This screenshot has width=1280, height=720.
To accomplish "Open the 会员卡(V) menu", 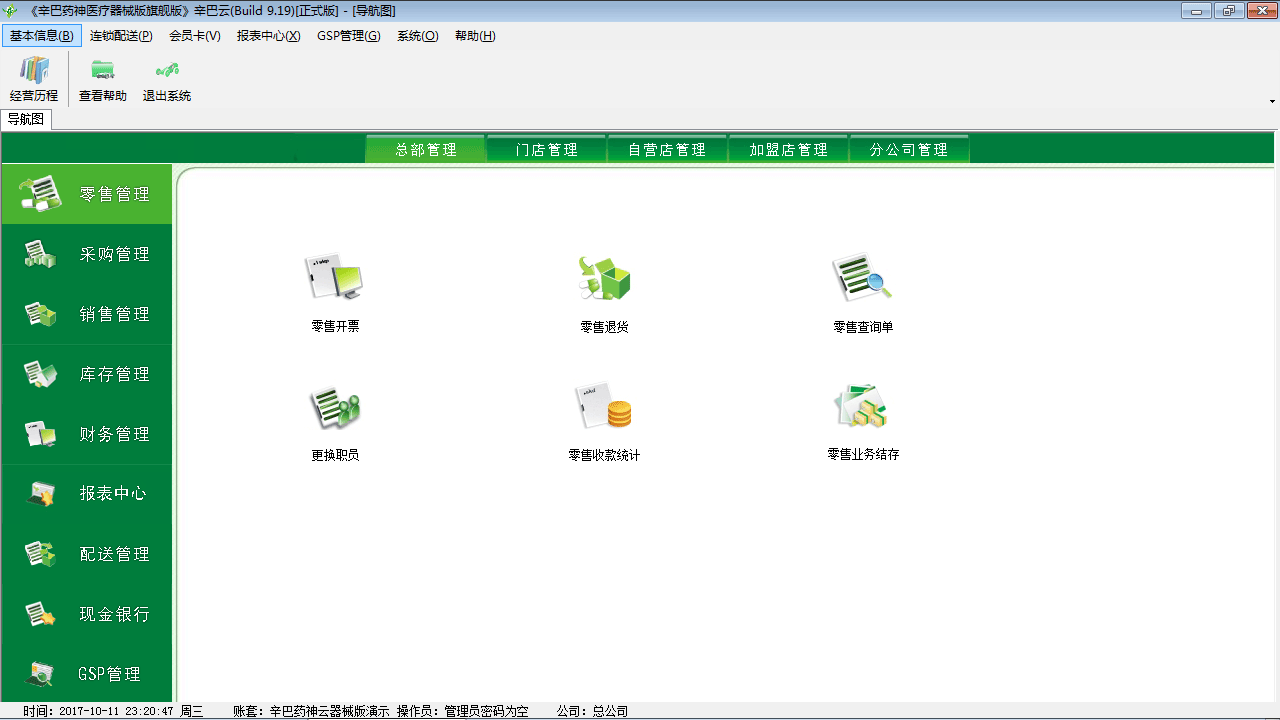I will [x=195, y=36].
